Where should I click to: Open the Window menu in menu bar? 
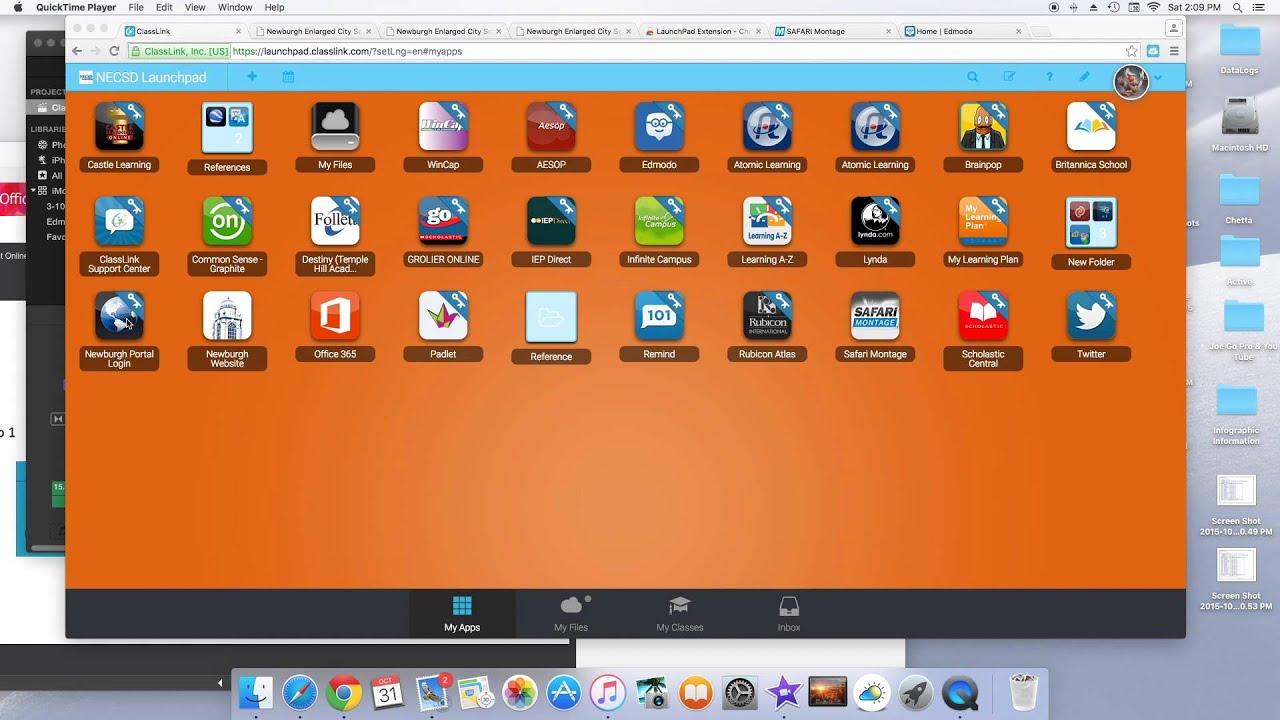coord(235,7)
